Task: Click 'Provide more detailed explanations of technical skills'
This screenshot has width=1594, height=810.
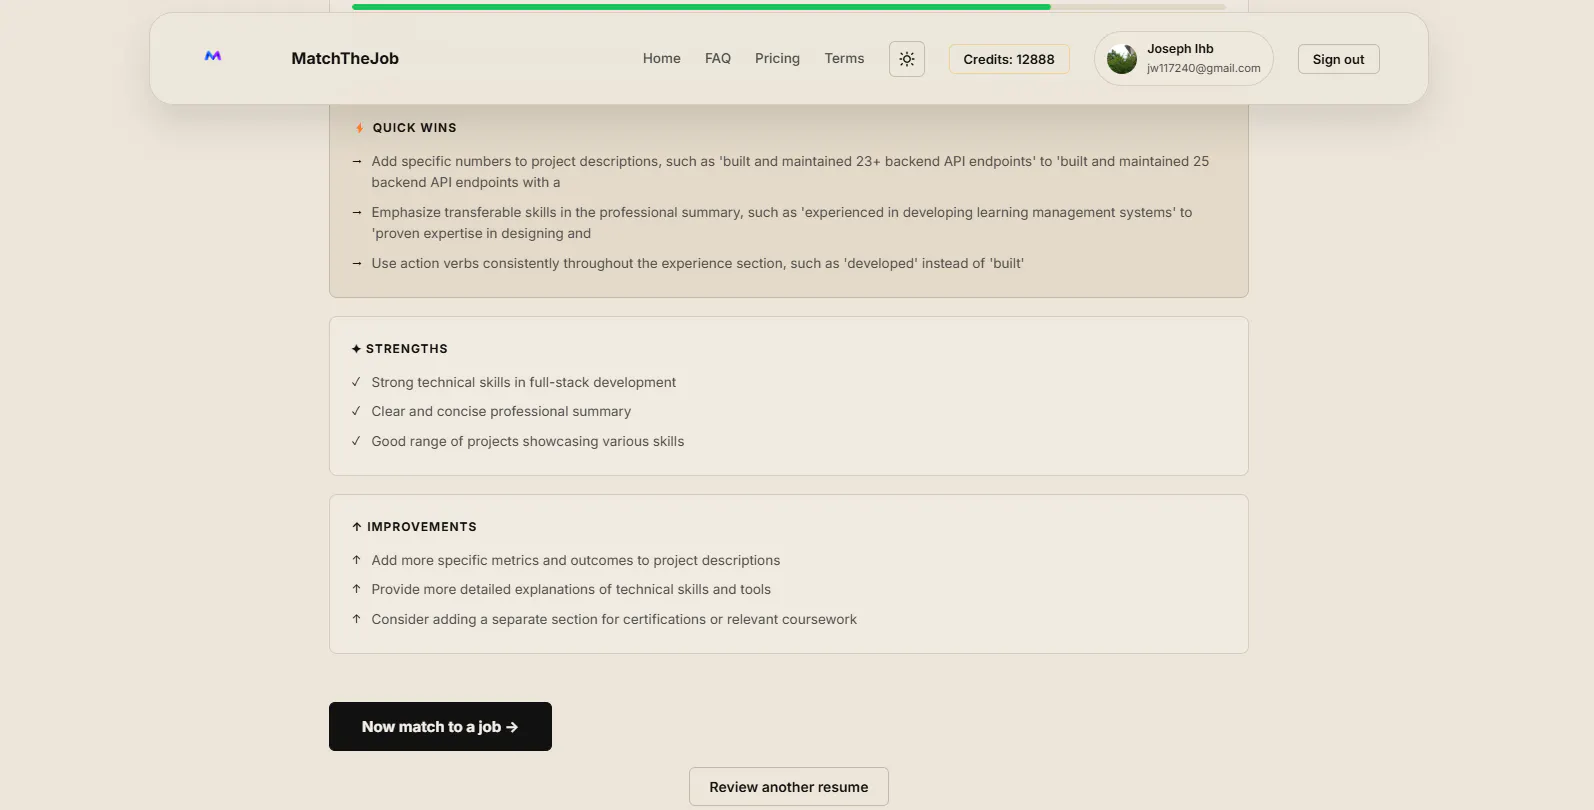Action: [571, 589]
